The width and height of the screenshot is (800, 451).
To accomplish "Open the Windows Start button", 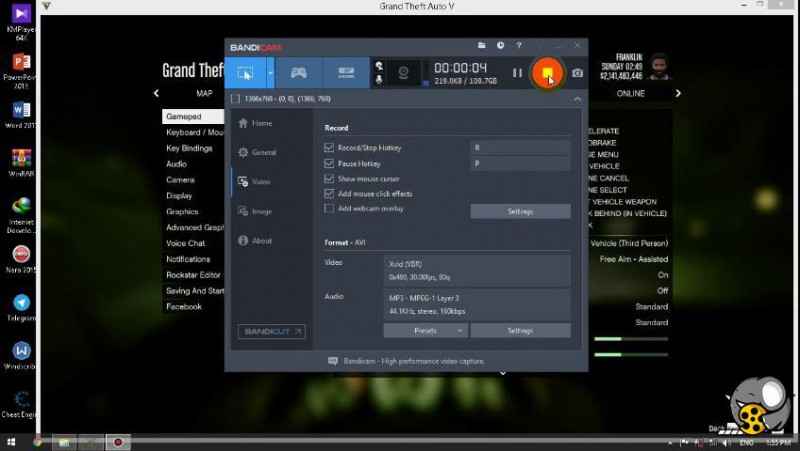I will pos(11,442).
